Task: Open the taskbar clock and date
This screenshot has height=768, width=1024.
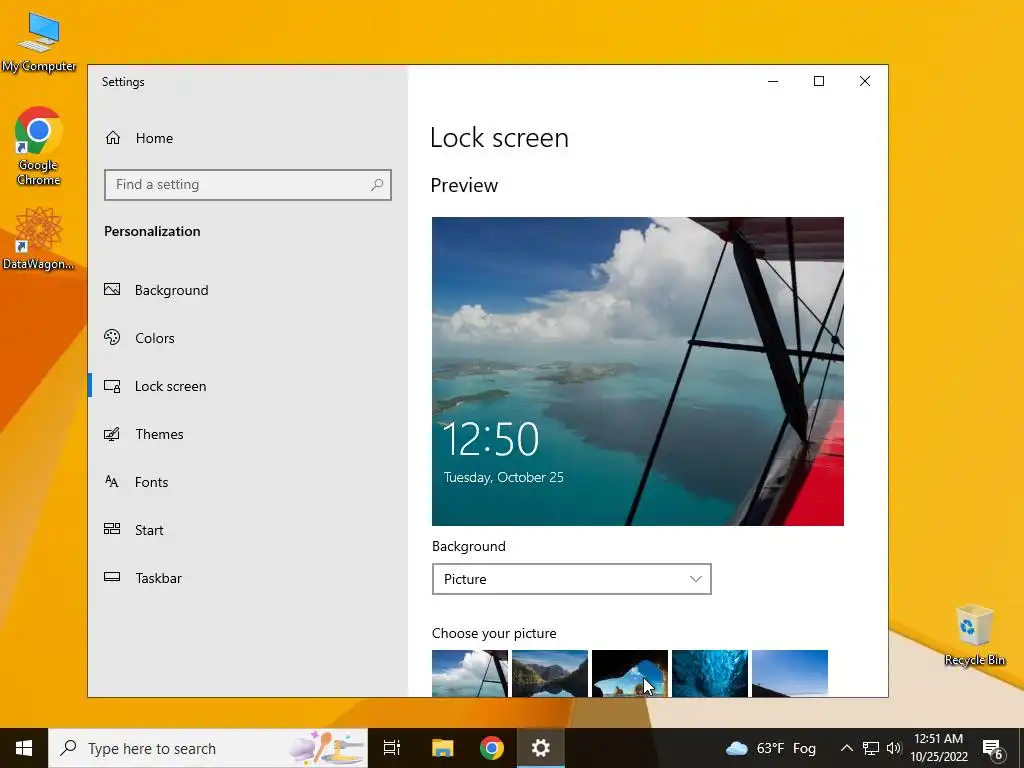Action: [x=938, y=748]
